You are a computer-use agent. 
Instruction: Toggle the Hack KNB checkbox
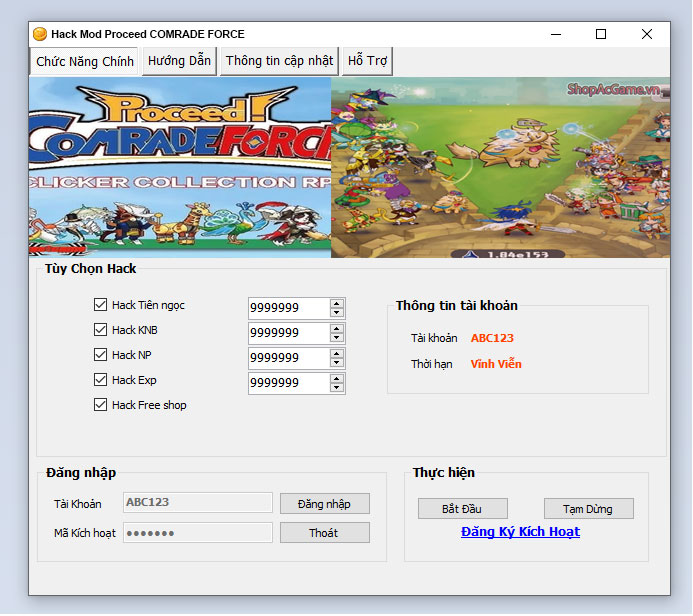(100, 330)
